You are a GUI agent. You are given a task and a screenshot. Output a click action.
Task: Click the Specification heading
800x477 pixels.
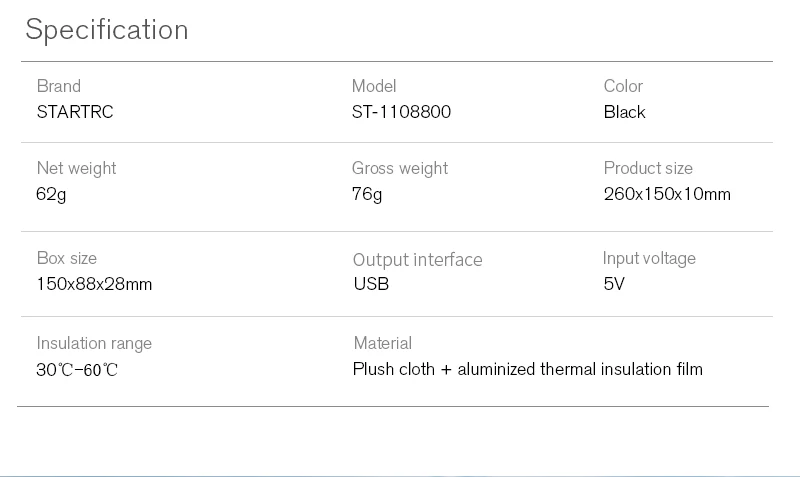(107, 30)
